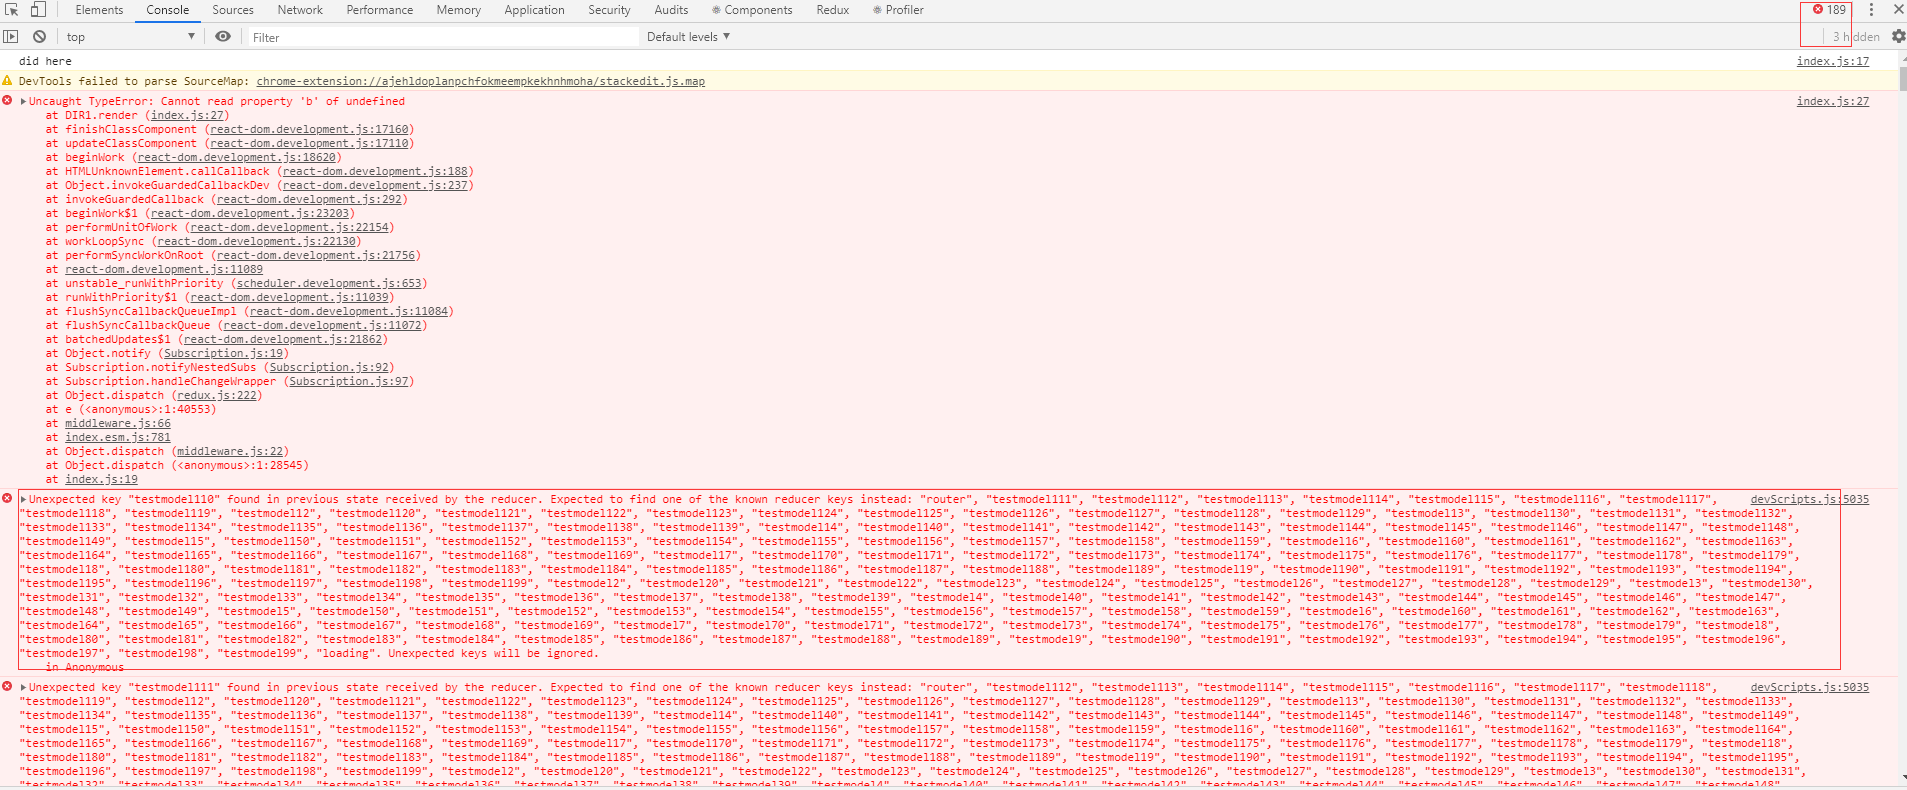Viewport: 1907px width, 790px height.
Task: Open the Network tab
Action: coord(300,10)
